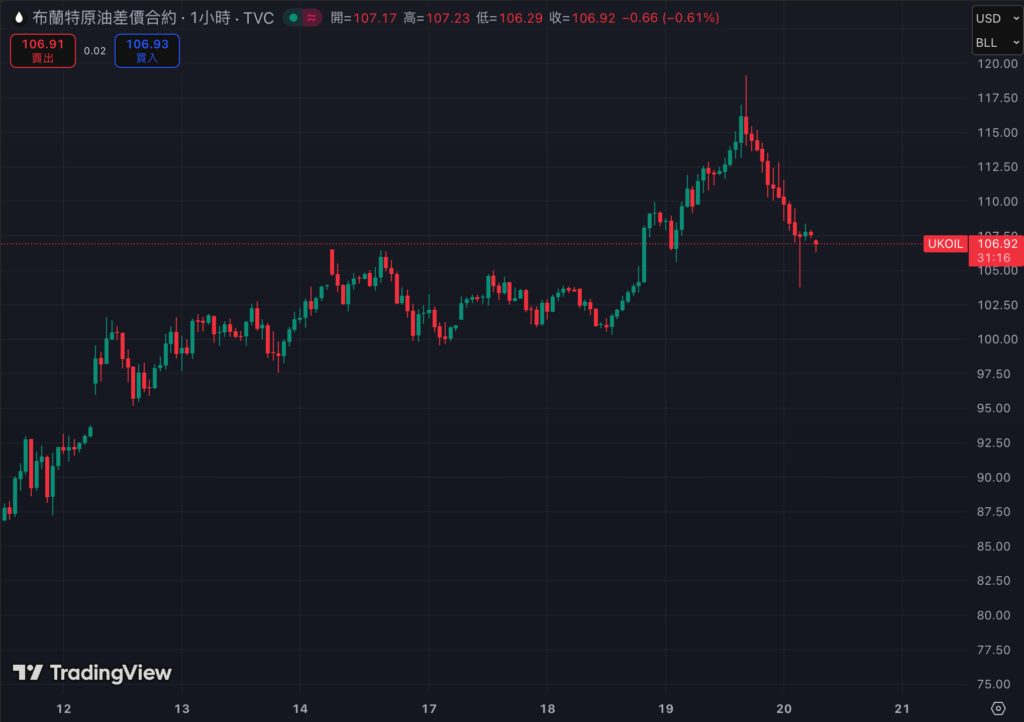Click the date 18 on time axis
Image resolution: width=1024 pixels, height=722 pixels.
pyautogui.click(x=547, y=708)
